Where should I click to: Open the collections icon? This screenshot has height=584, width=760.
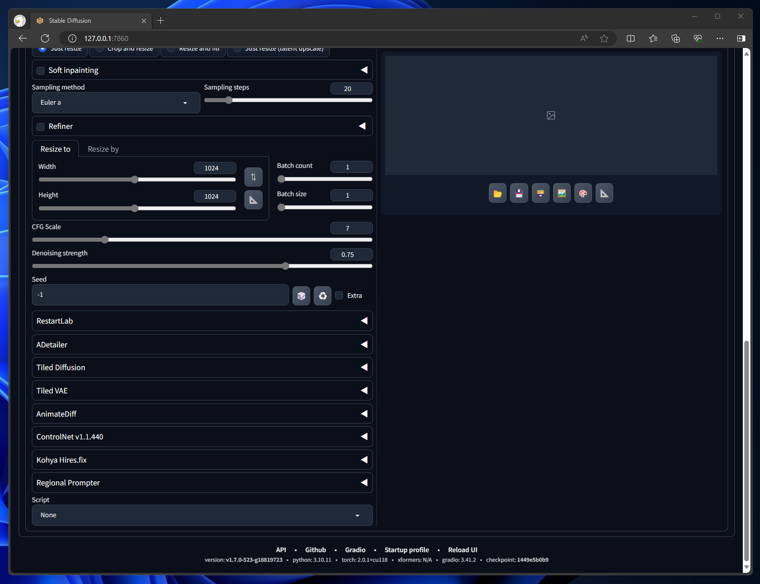tap(675, 38)
